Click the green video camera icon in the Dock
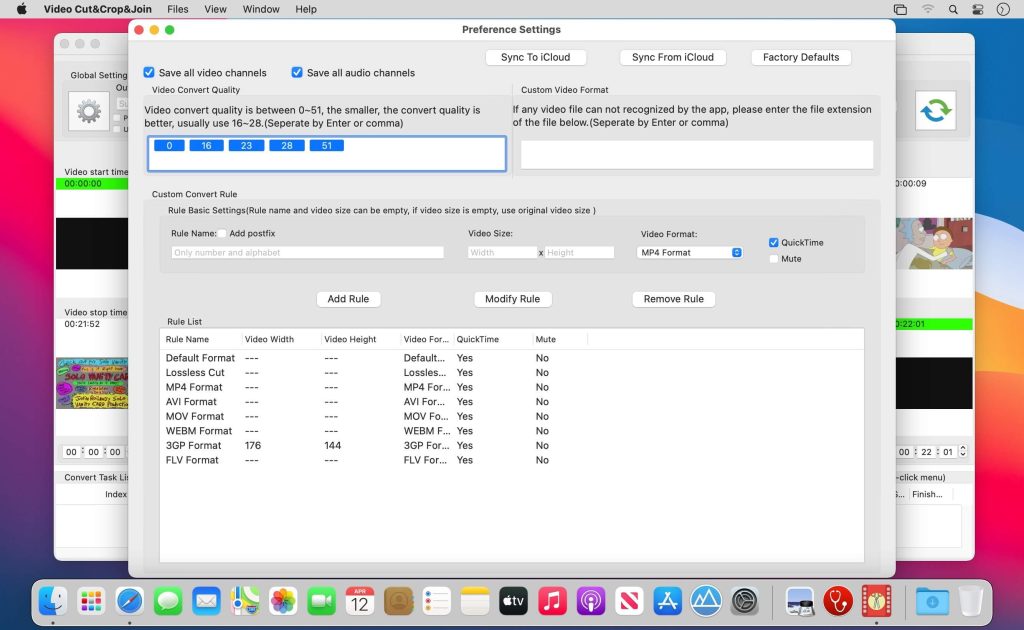Image resolution: width=1024 pixels, height=630 pixels. (x=321, y=601)
